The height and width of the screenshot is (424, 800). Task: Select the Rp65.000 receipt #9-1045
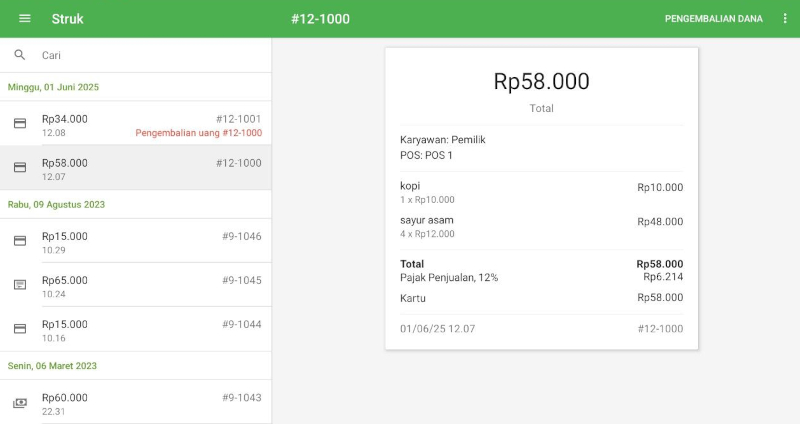coord(150,285)
